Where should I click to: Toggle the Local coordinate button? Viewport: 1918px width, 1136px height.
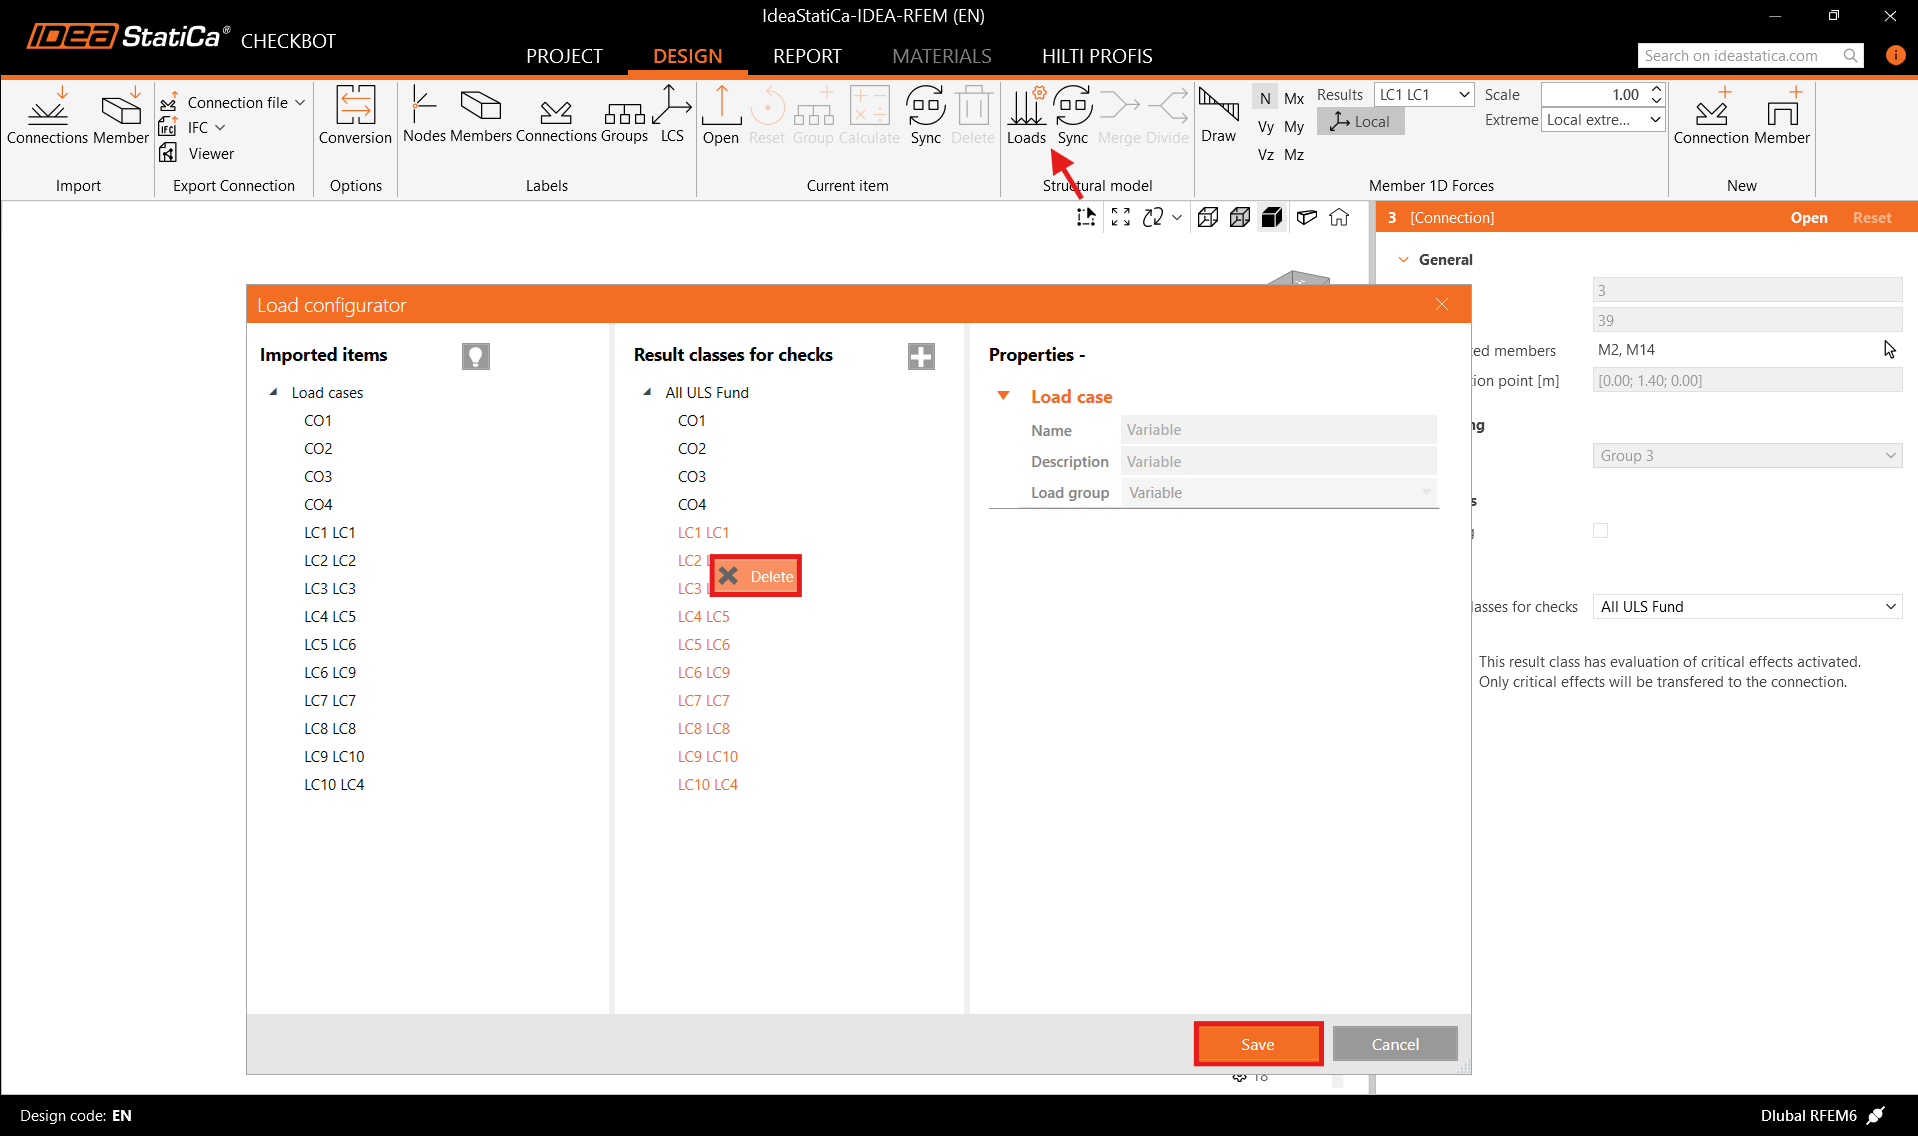[x=1360, y=122]
